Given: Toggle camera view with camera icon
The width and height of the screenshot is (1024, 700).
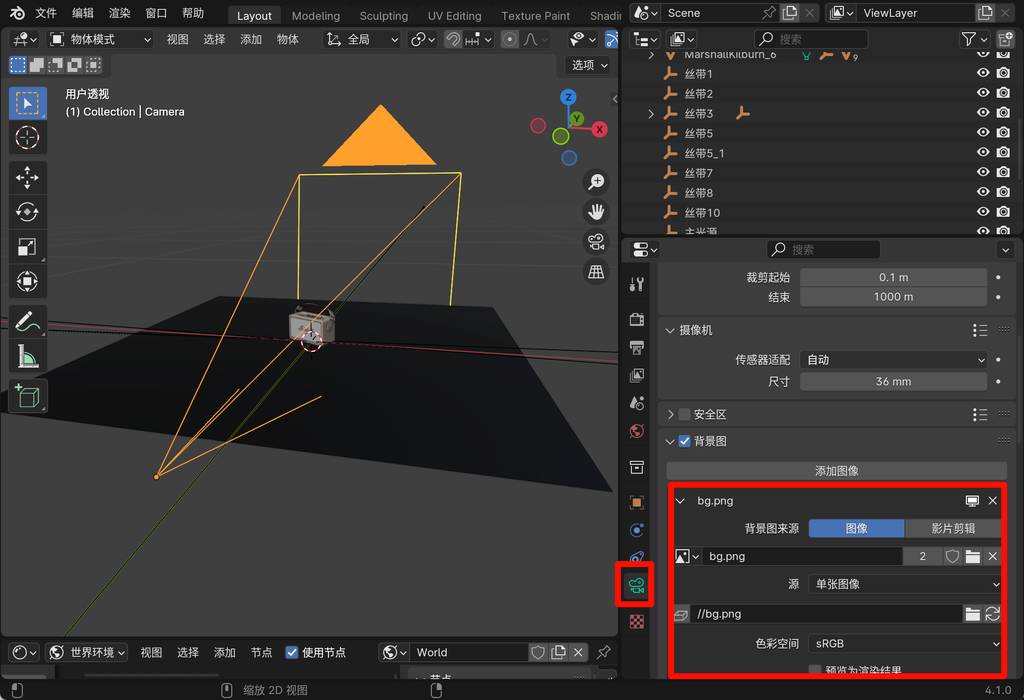Looking at the screenshot, I should tap(596, 242).
